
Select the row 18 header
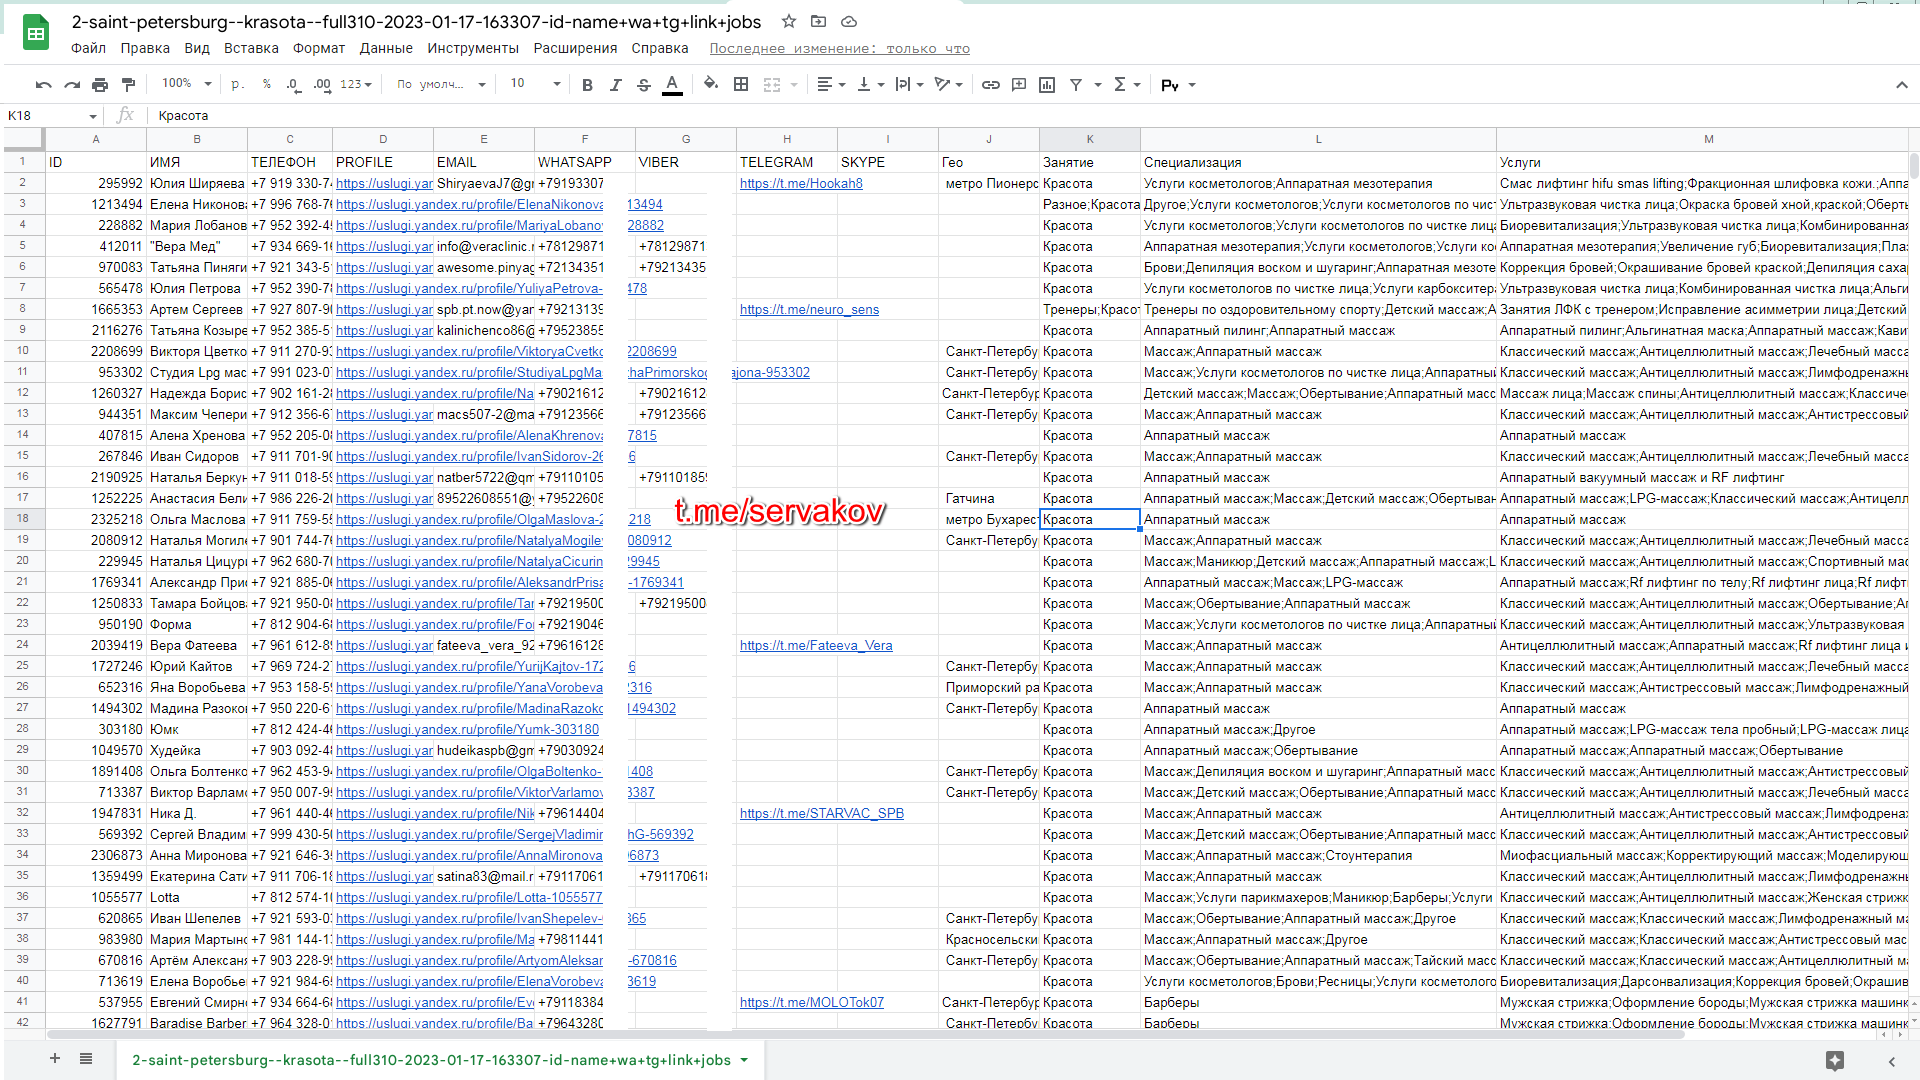[22, 518]
